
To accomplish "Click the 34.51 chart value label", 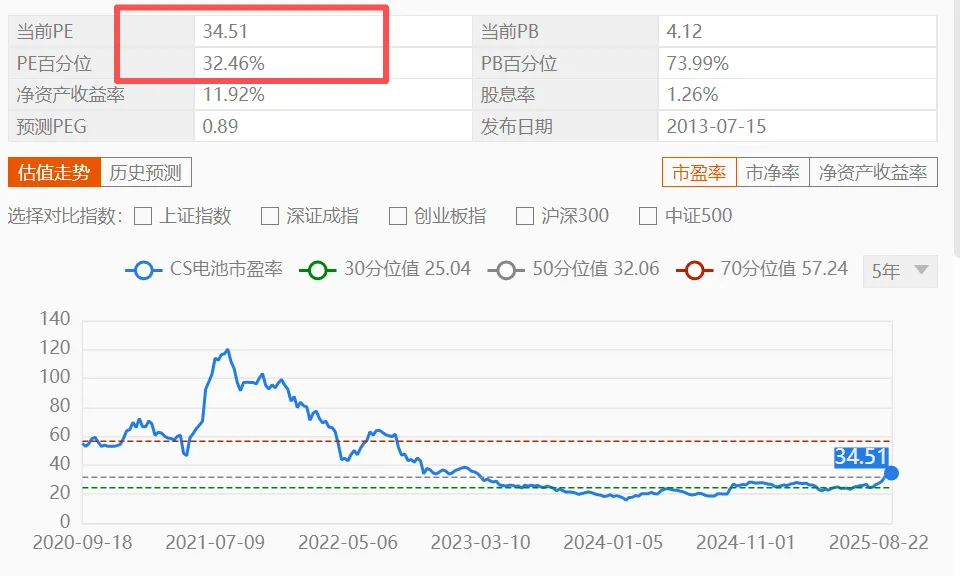I will (861, 457).
